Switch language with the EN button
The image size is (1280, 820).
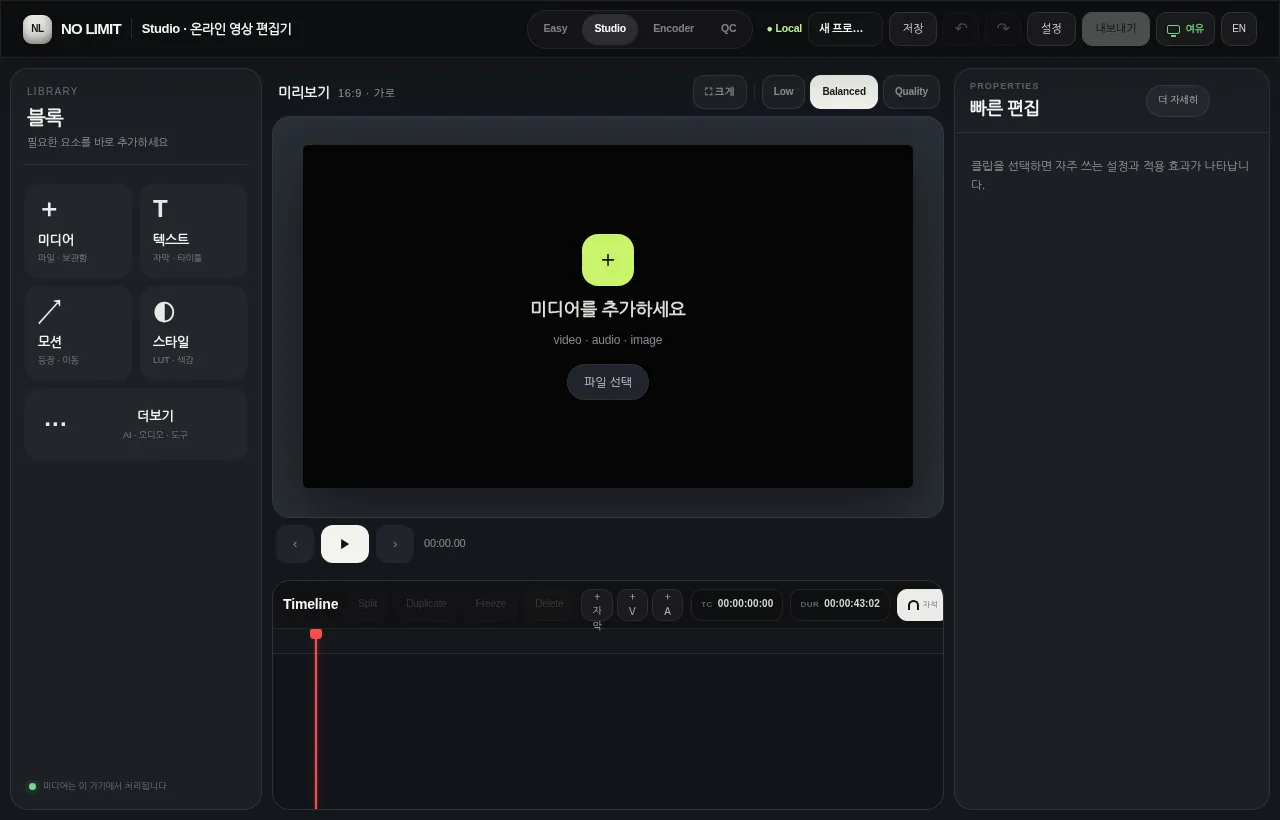[x=1239, y=29]
